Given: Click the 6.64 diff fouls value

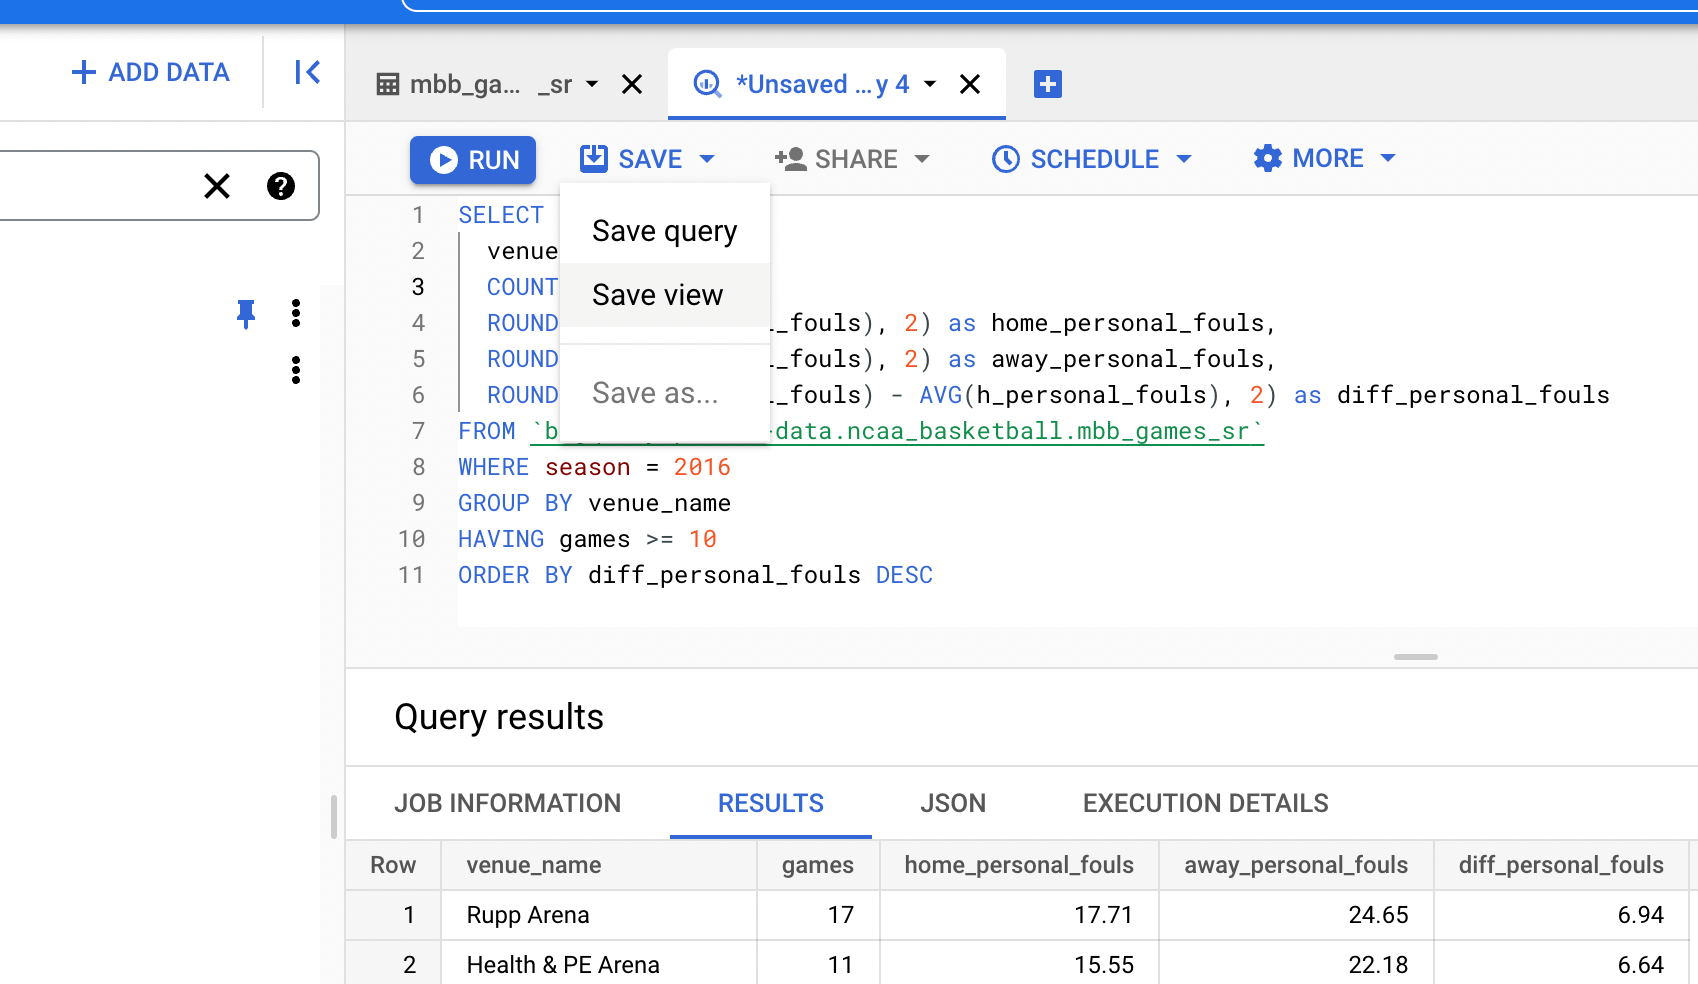Looking at the screenshot, I should [1640, 965].
